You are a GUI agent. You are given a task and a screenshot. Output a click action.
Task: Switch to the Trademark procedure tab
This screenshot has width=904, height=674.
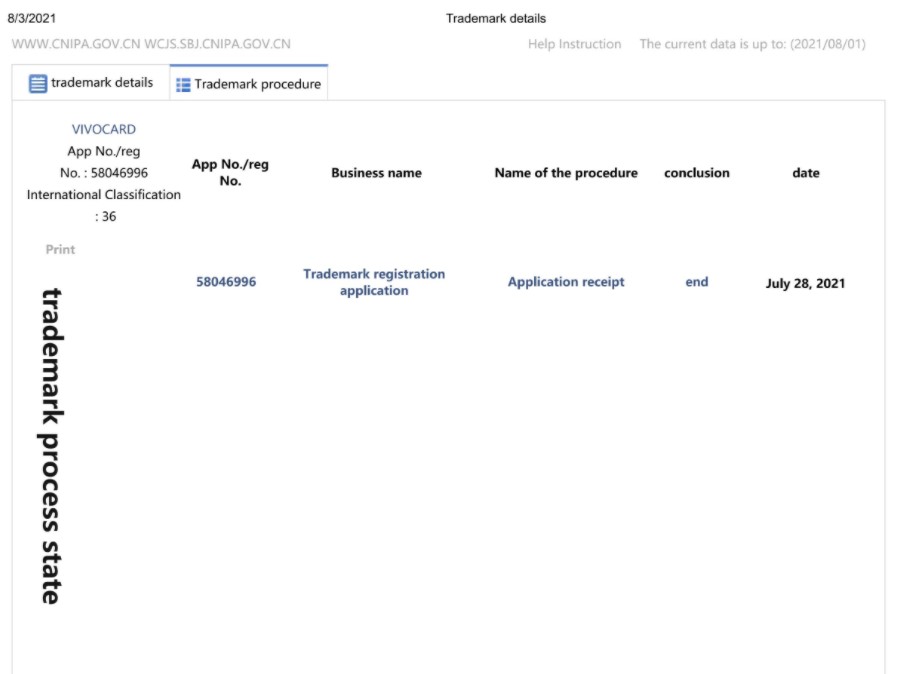click(249, 83)
